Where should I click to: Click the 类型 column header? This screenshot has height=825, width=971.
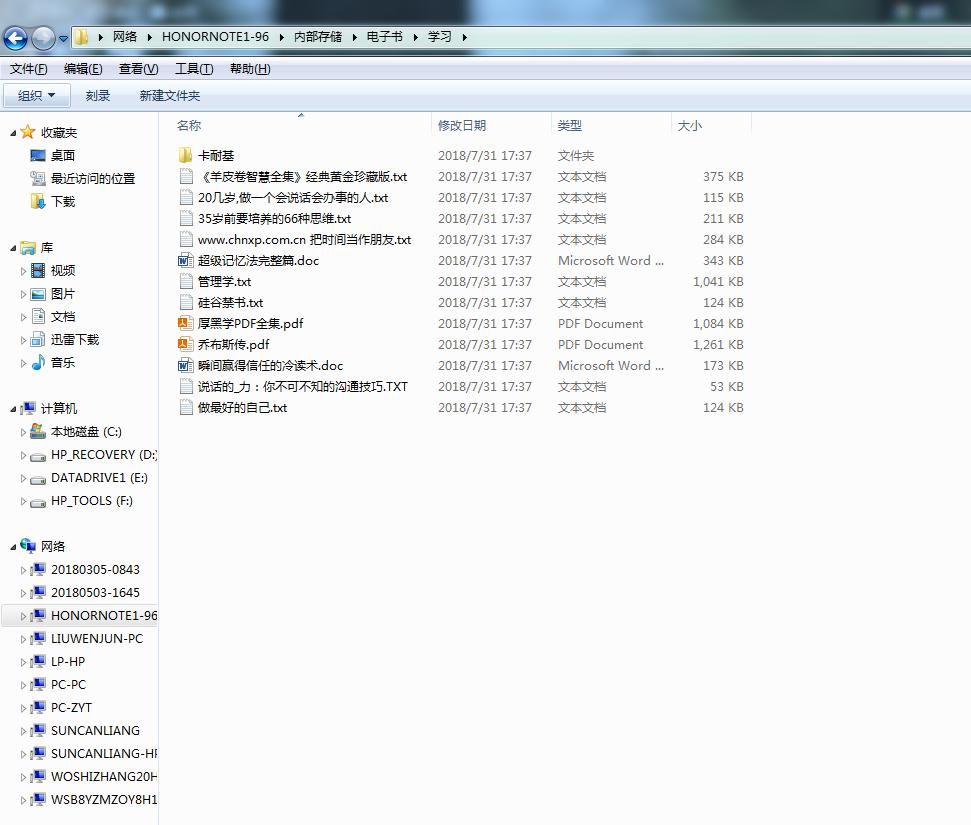[569, 126]
